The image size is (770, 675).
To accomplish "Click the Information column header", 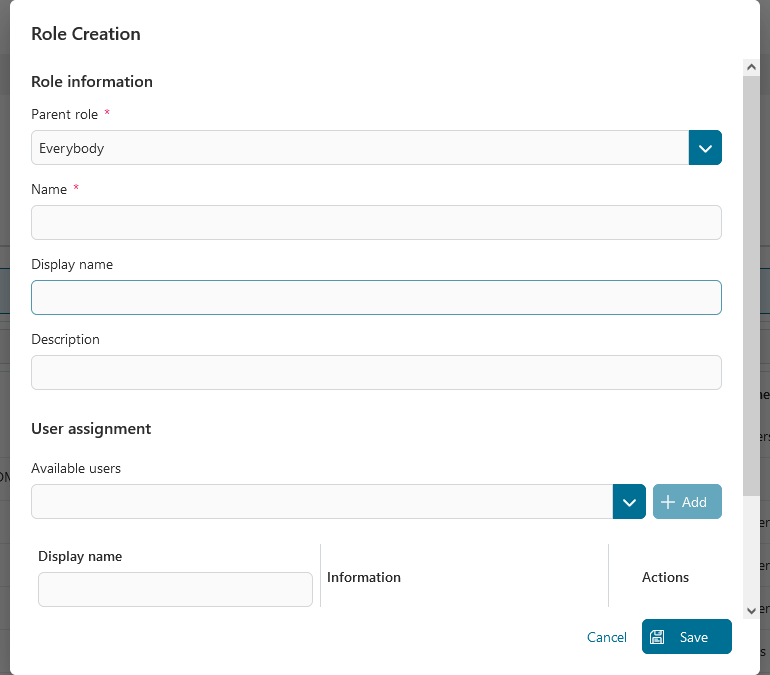I will point(364,577).
